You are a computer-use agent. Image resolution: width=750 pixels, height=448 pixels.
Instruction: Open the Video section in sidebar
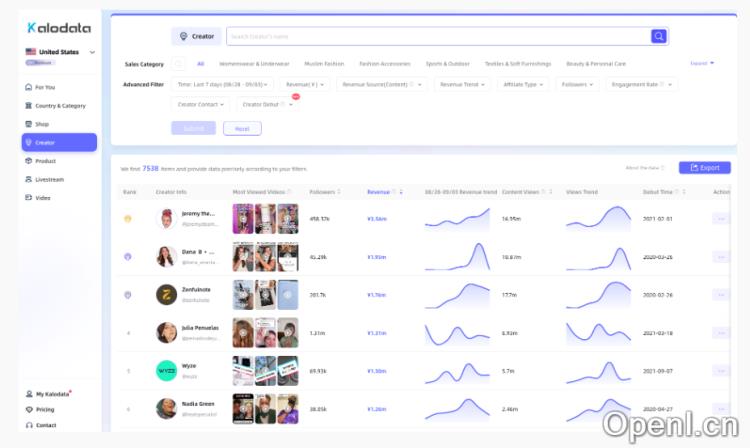[x=42, y=197]
